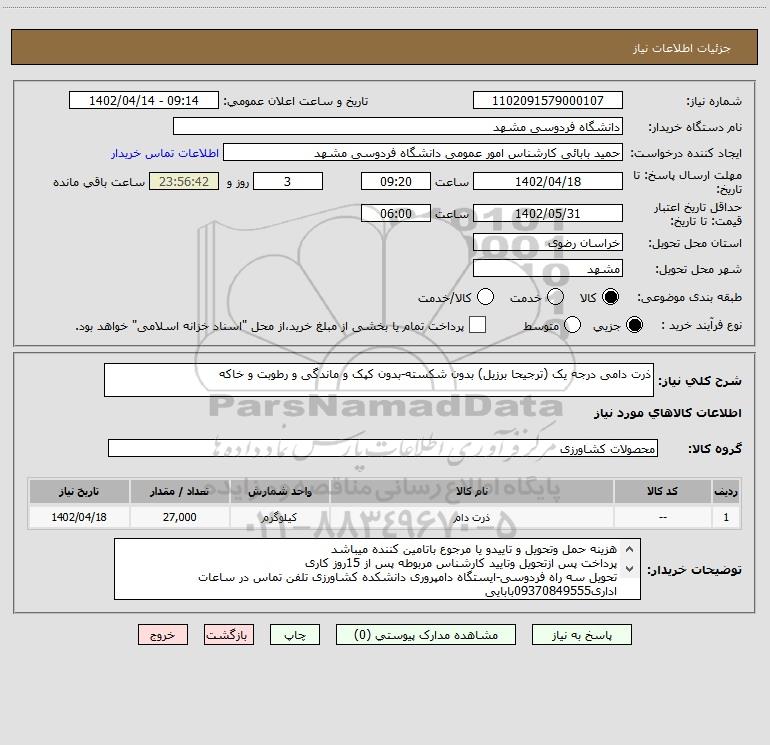Select the جزیی purchase type radio

[634, 325]
